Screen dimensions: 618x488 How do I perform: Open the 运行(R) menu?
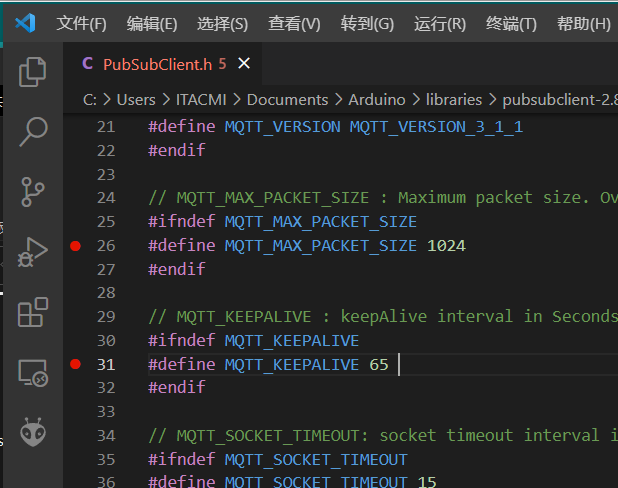[440, 23]
